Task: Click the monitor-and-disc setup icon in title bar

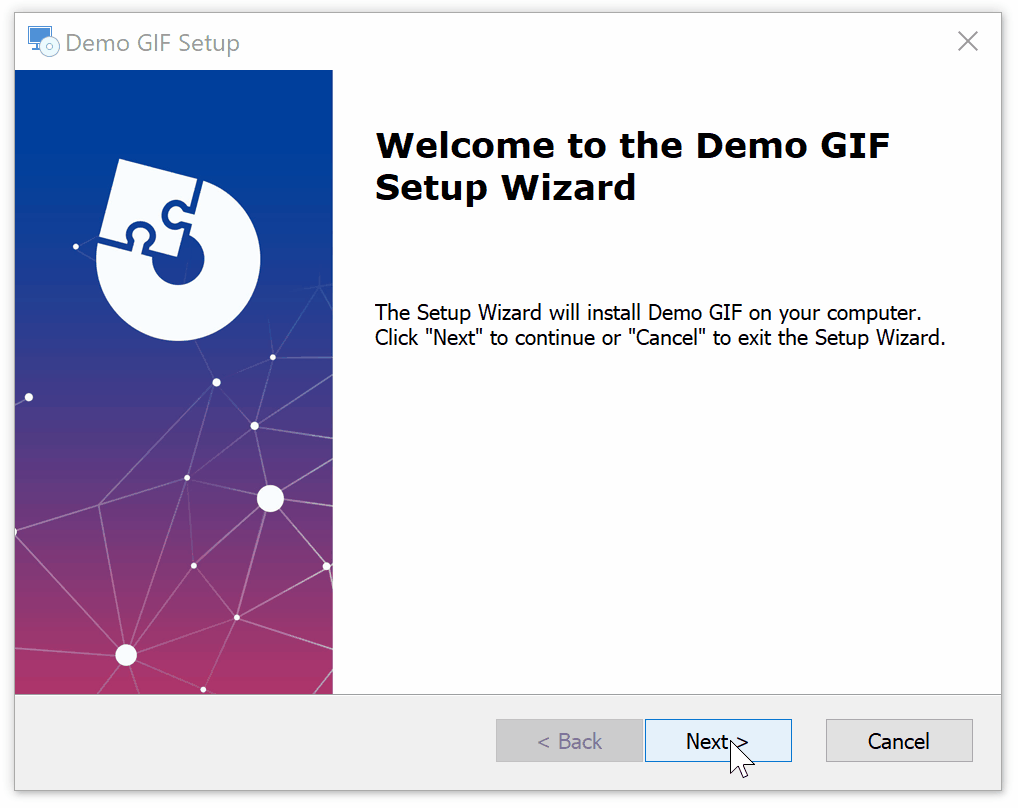Action: tap(42, 41)
